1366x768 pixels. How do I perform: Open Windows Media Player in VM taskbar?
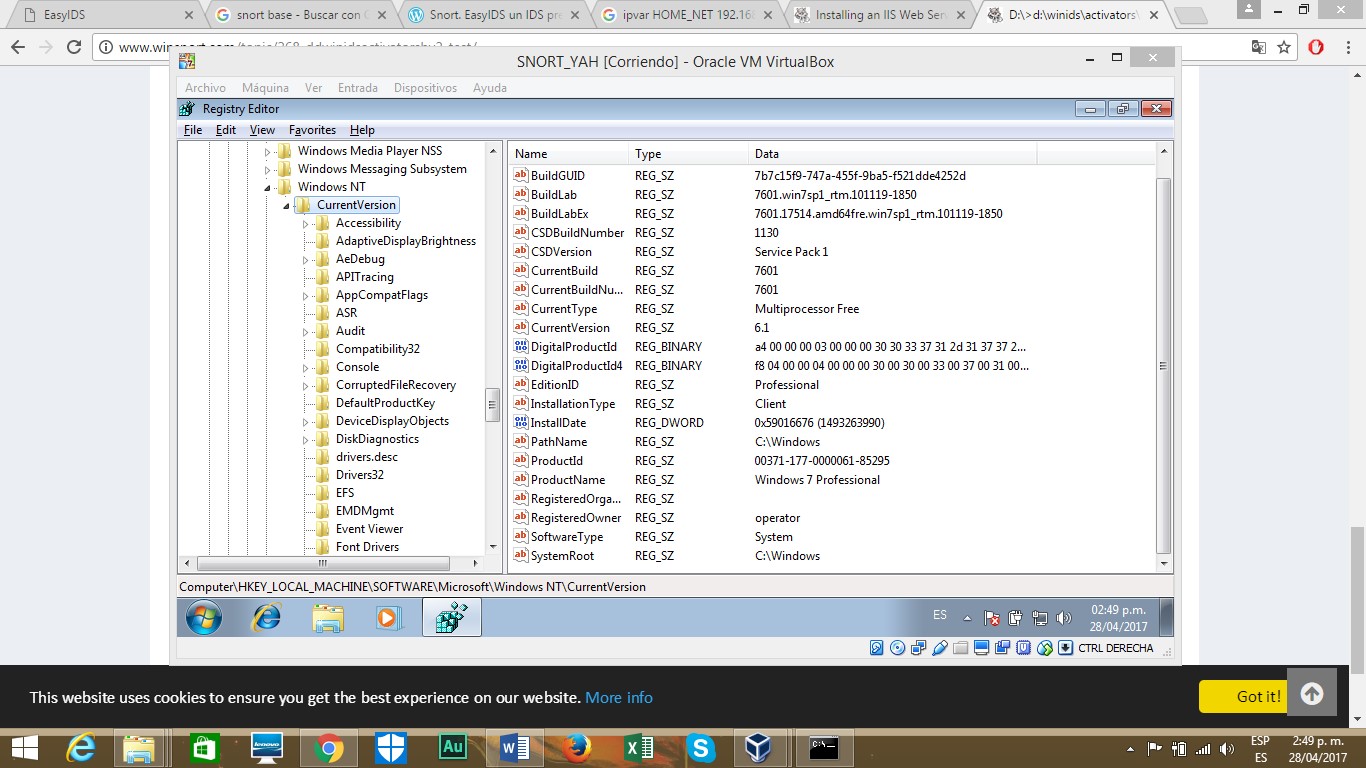tap(388, 618)
